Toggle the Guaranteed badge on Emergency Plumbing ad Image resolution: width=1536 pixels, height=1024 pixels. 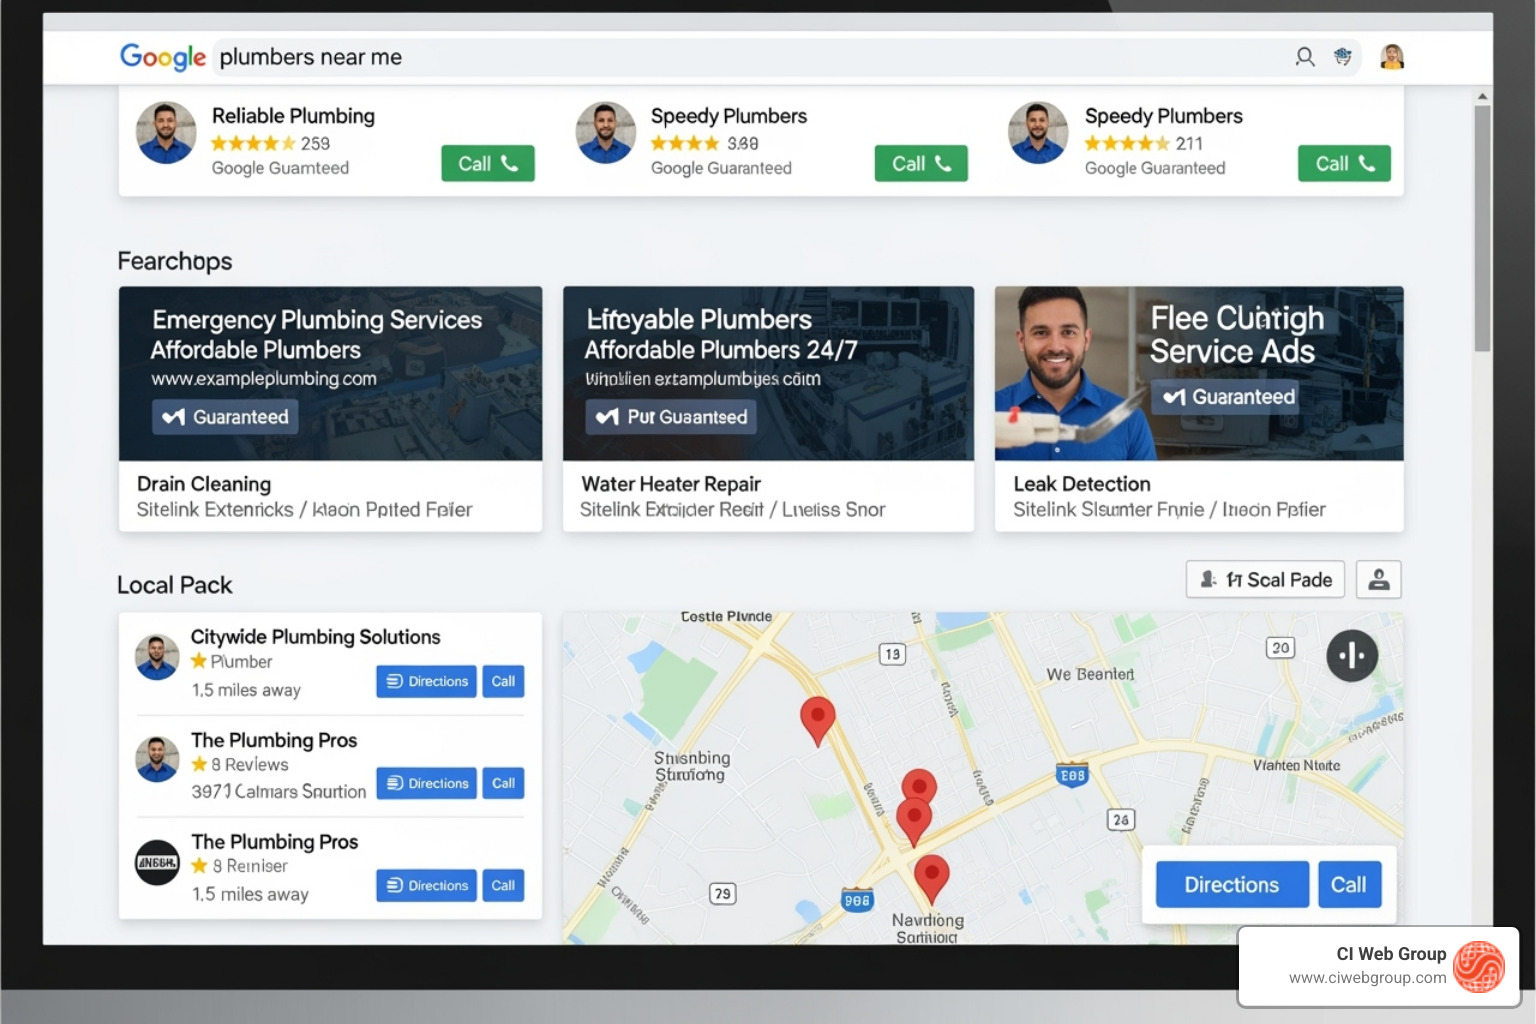coord(224,416)
